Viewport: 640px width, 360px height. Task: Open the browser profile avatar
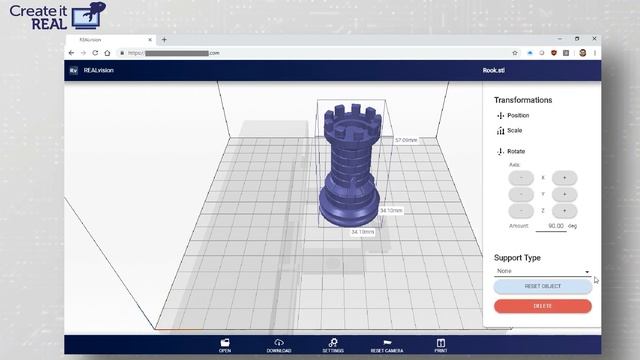[x=582, y=53]
